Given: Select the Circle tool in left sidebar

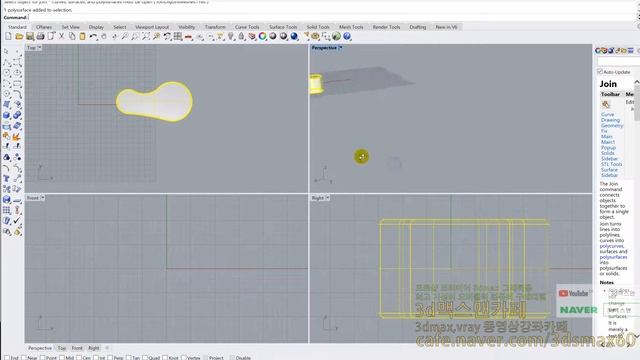Looking at the screenshot, I should coord(6,73).
